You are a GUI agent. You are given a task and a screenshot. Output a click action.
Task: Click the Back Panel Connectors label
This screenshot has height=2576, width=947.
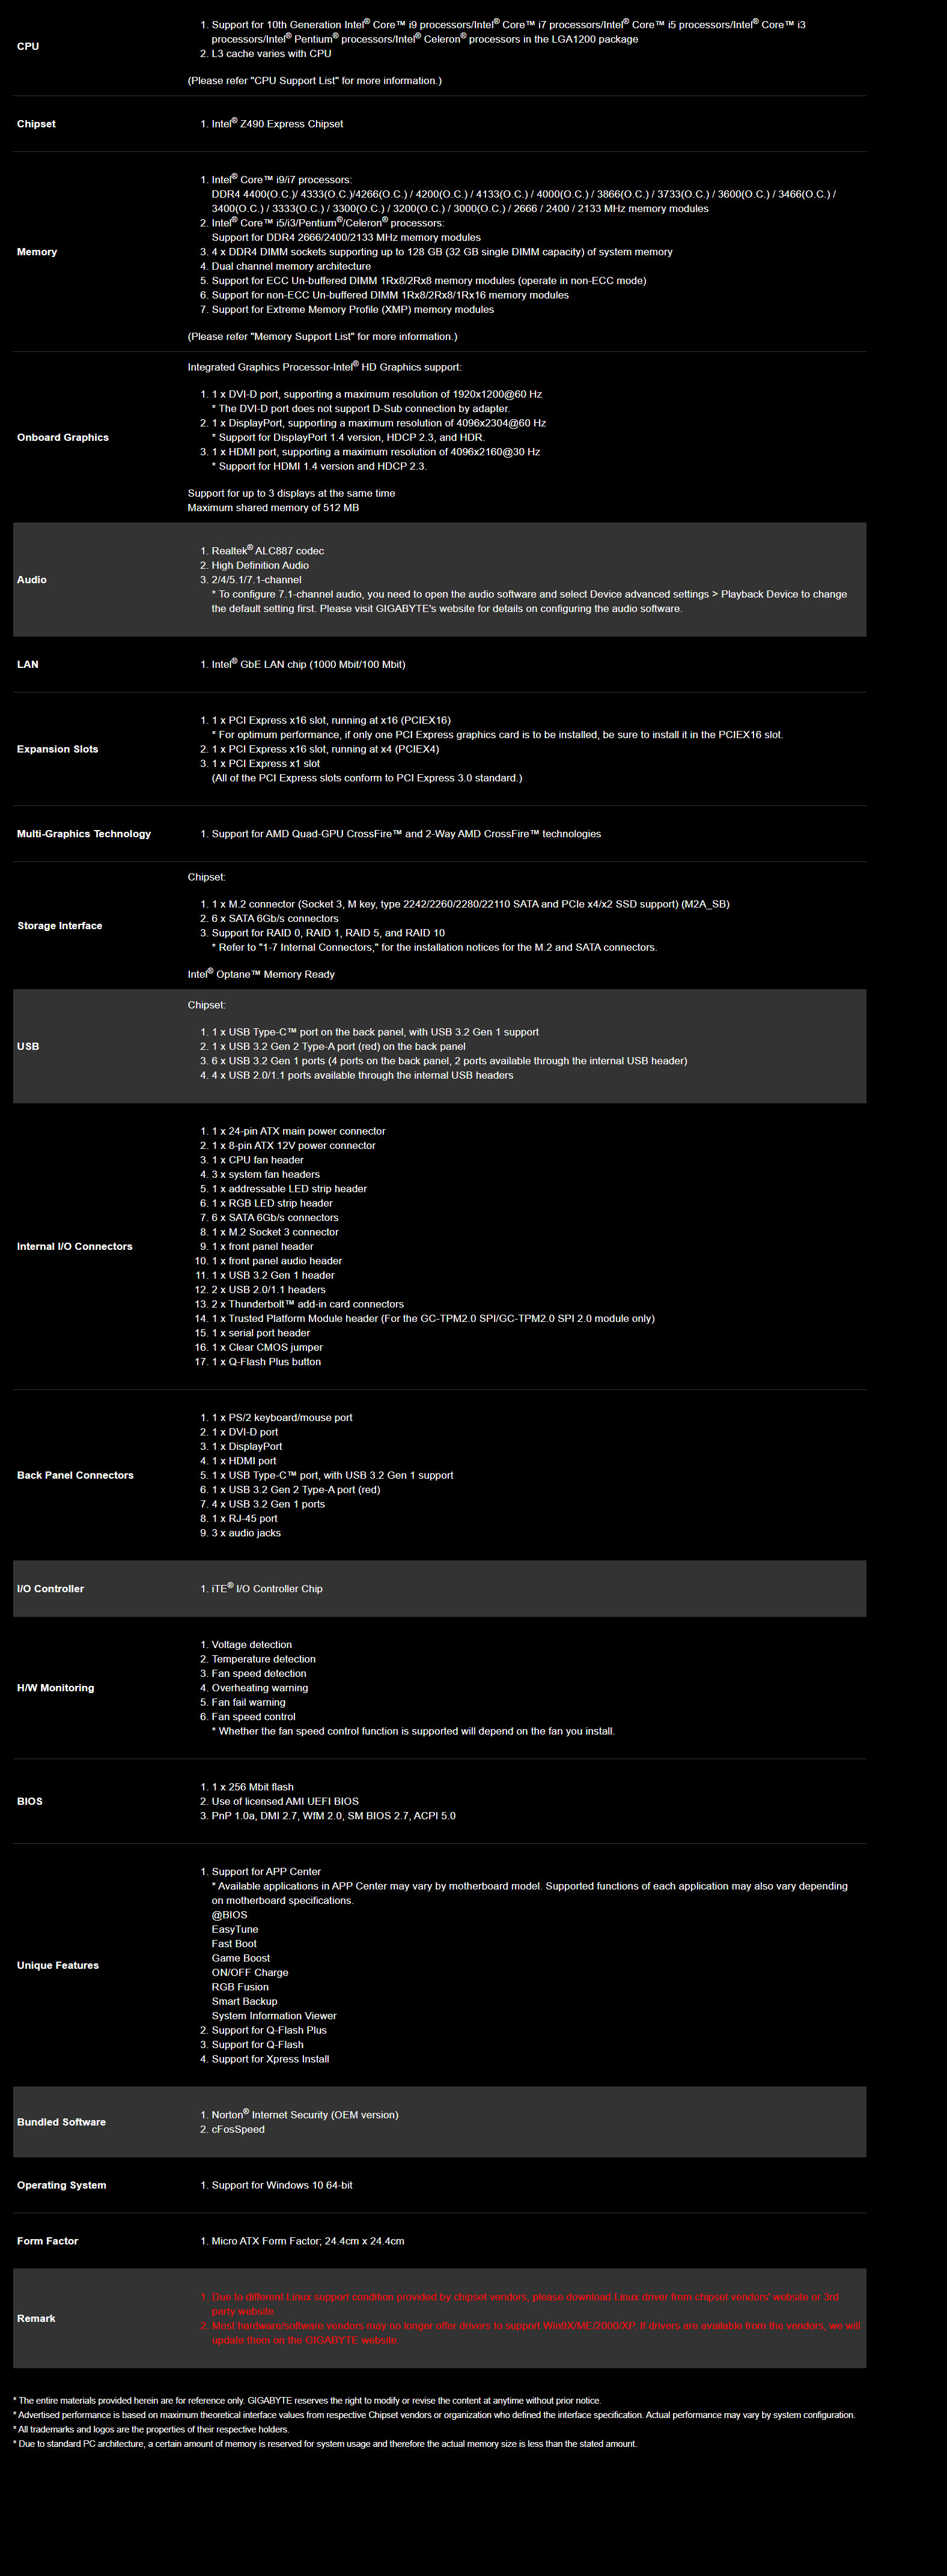coord(75,1475)
